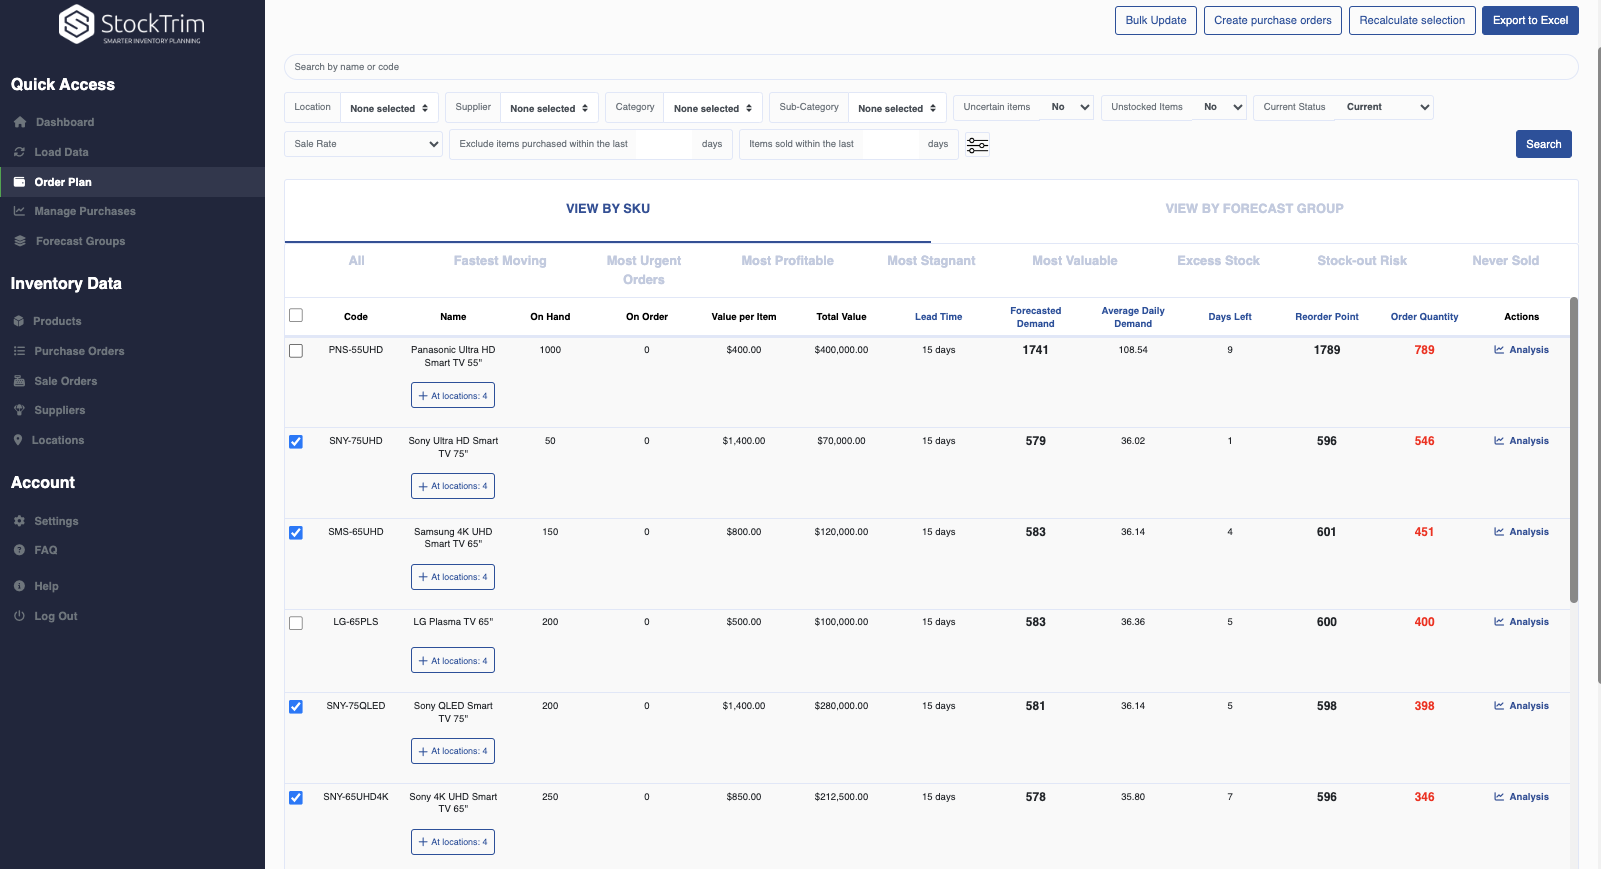Open the Current Status dropdown

pyautogui.click(x=1384, y=107)
